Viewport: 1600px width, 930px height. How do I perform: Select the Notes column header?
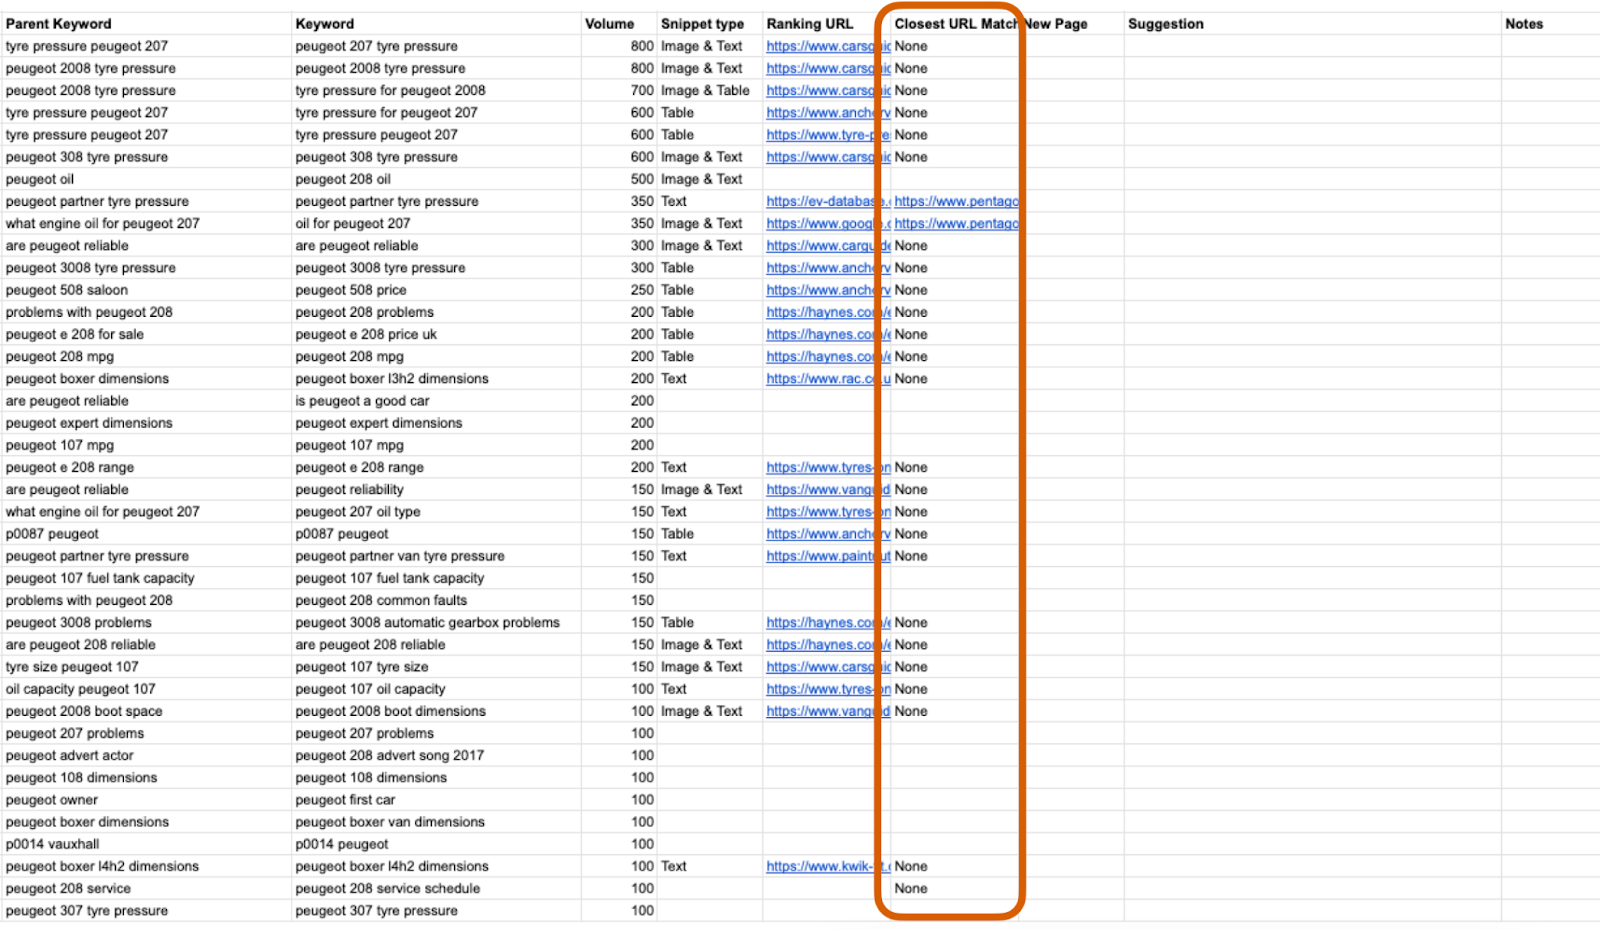1524,24
